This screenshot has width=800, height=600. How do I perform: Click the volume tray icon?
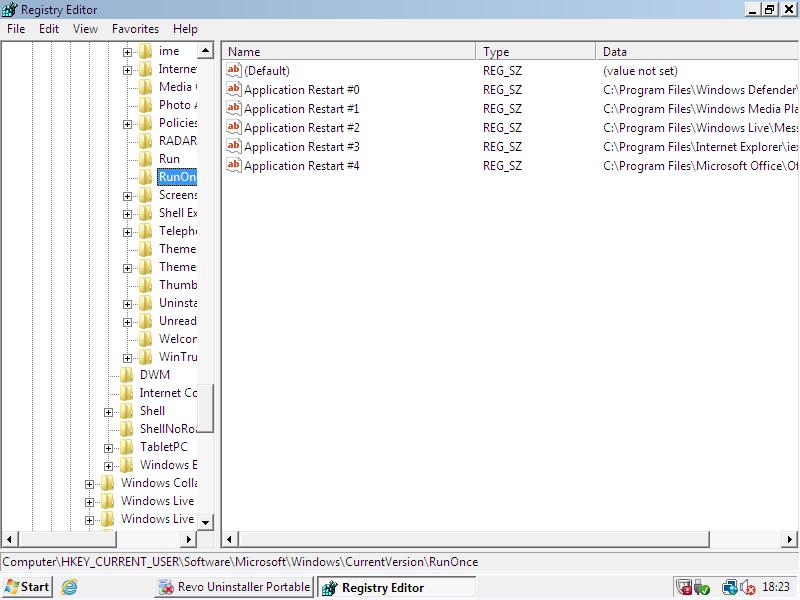[x=747, y=588]
